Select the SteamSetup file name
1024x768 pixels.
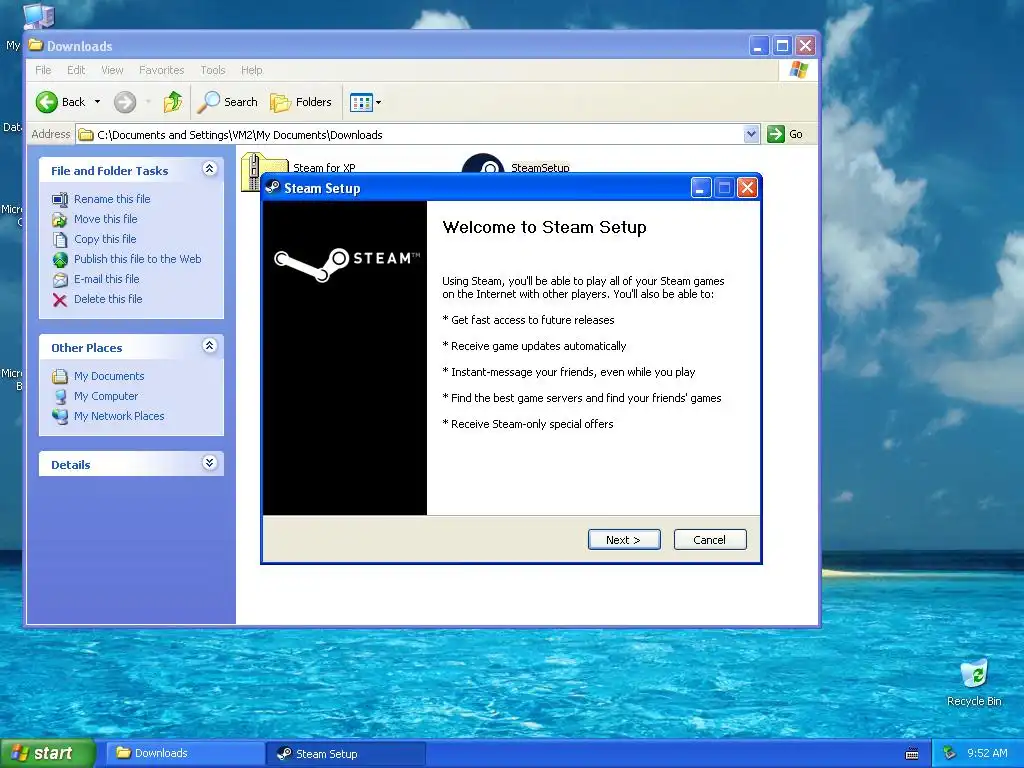point(540,168)
